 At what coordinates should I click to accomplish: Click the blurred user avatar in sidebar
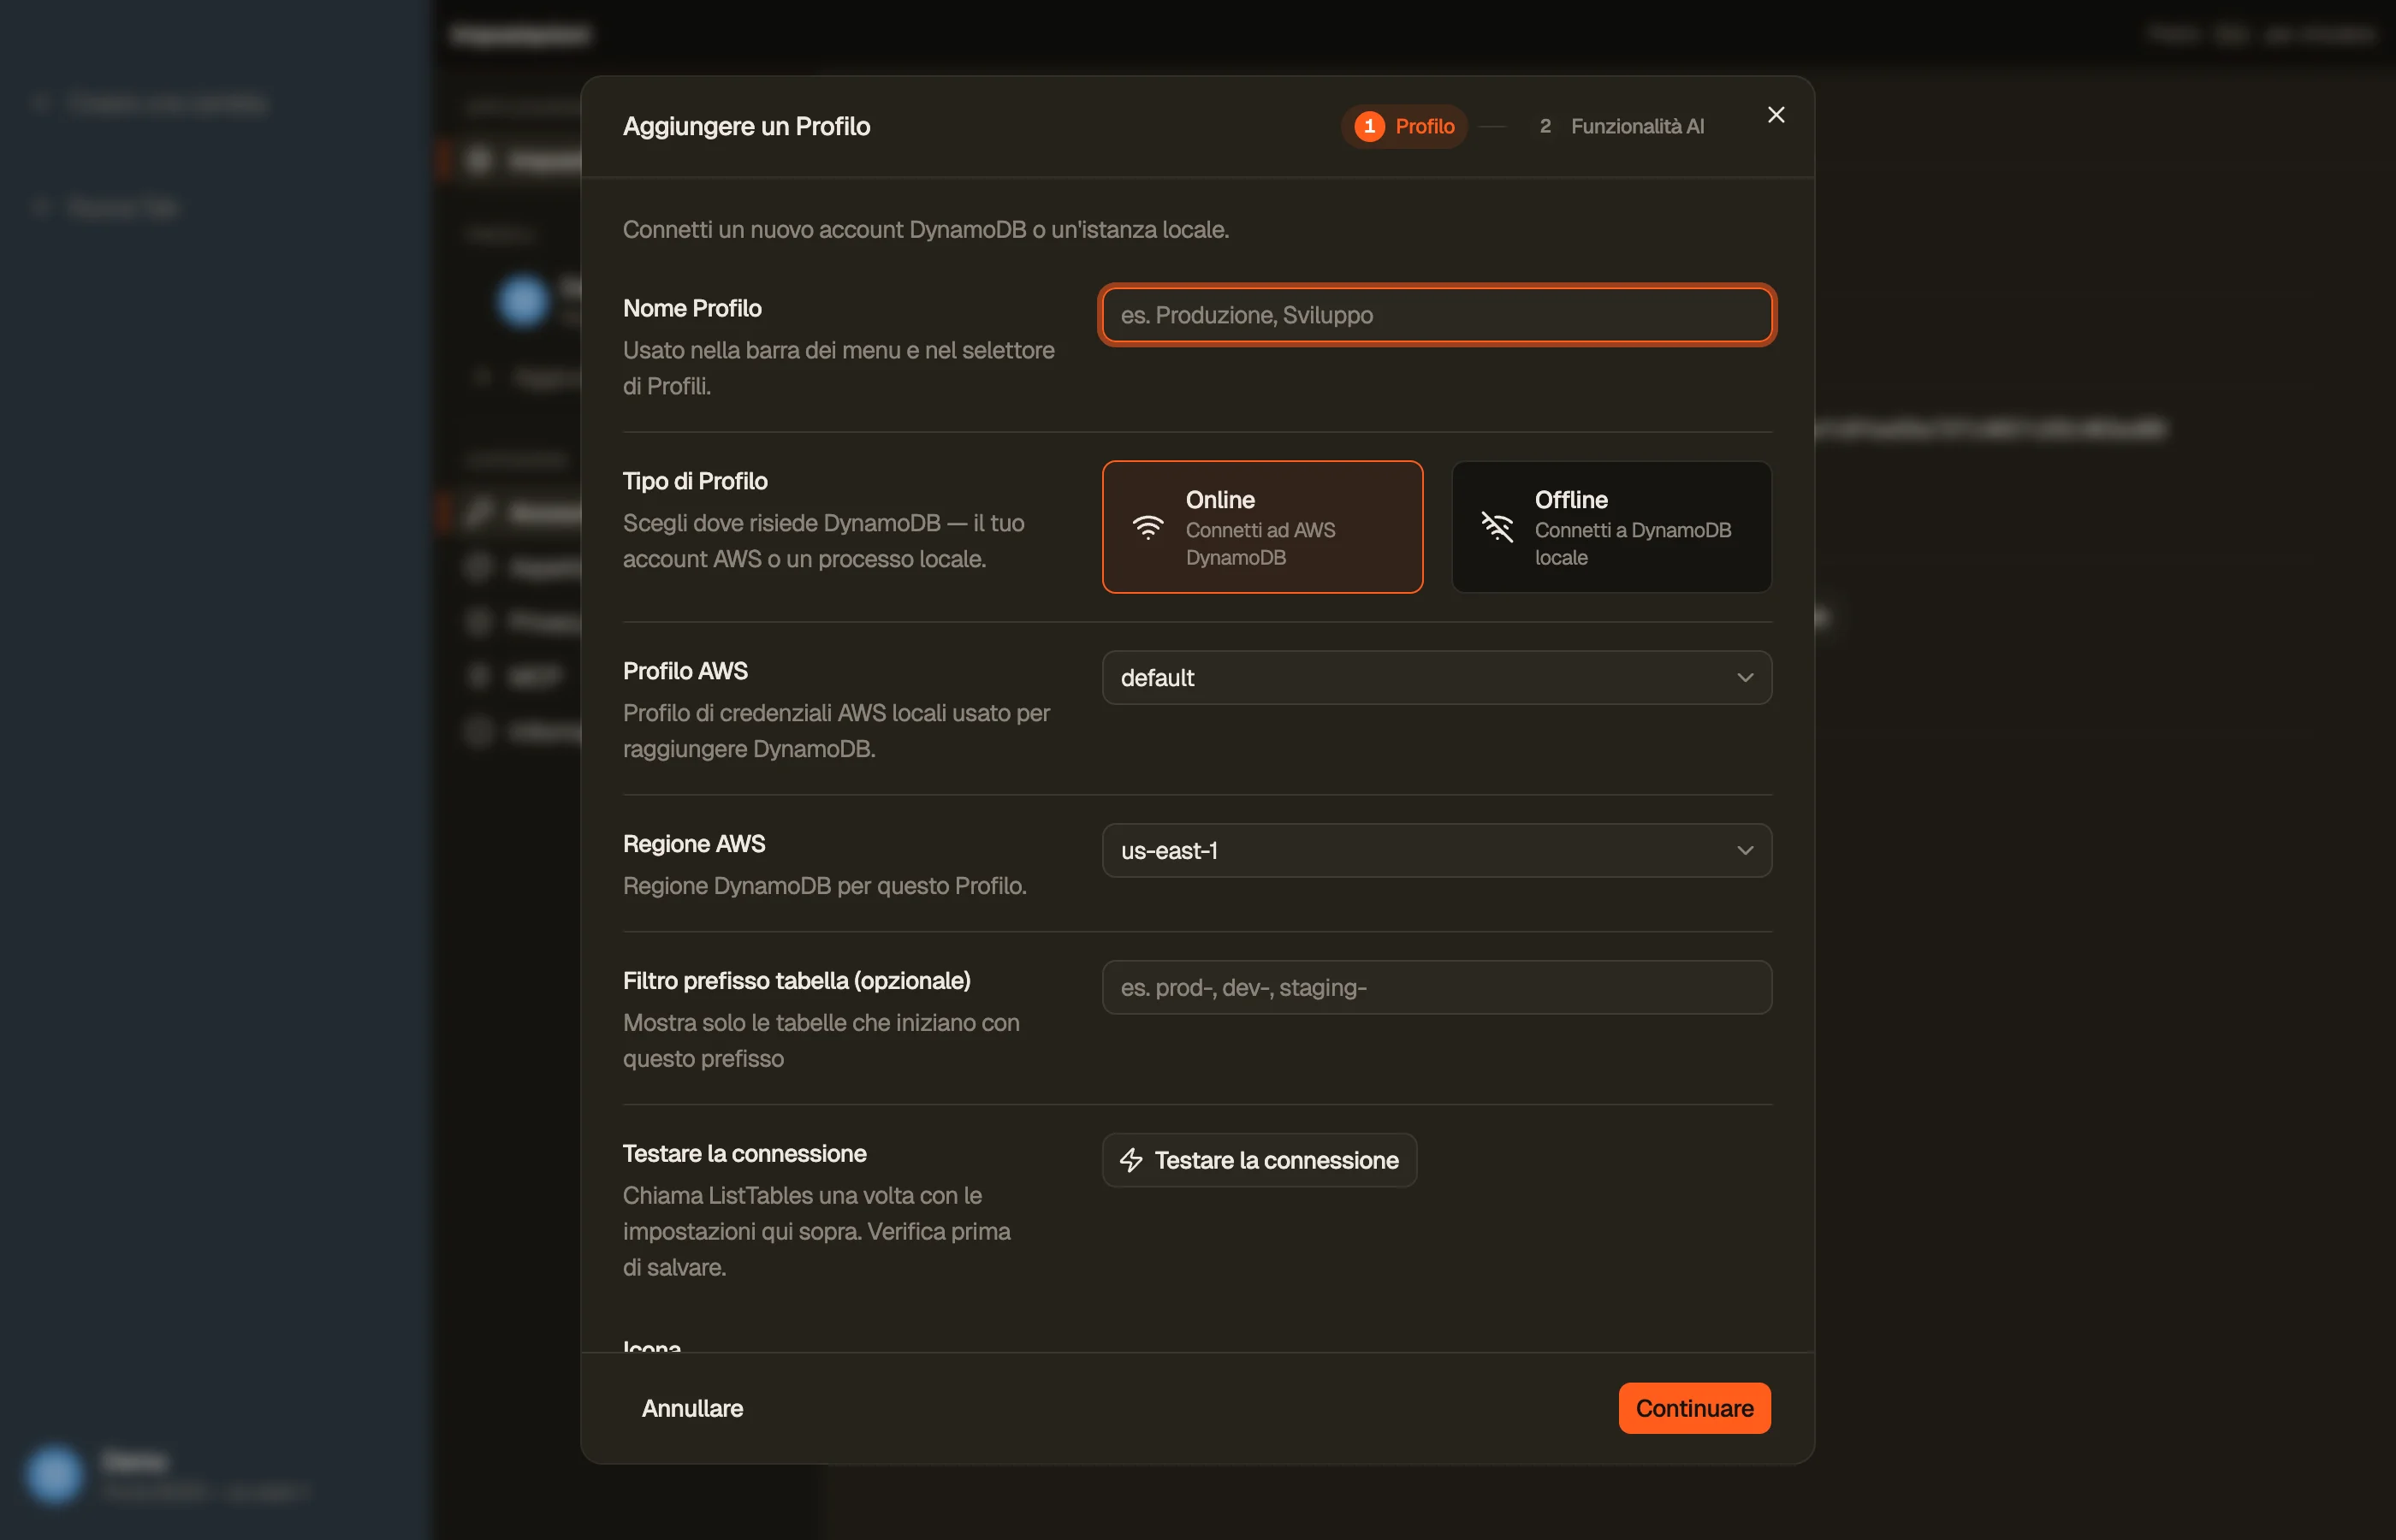[x=54, y=1475]
